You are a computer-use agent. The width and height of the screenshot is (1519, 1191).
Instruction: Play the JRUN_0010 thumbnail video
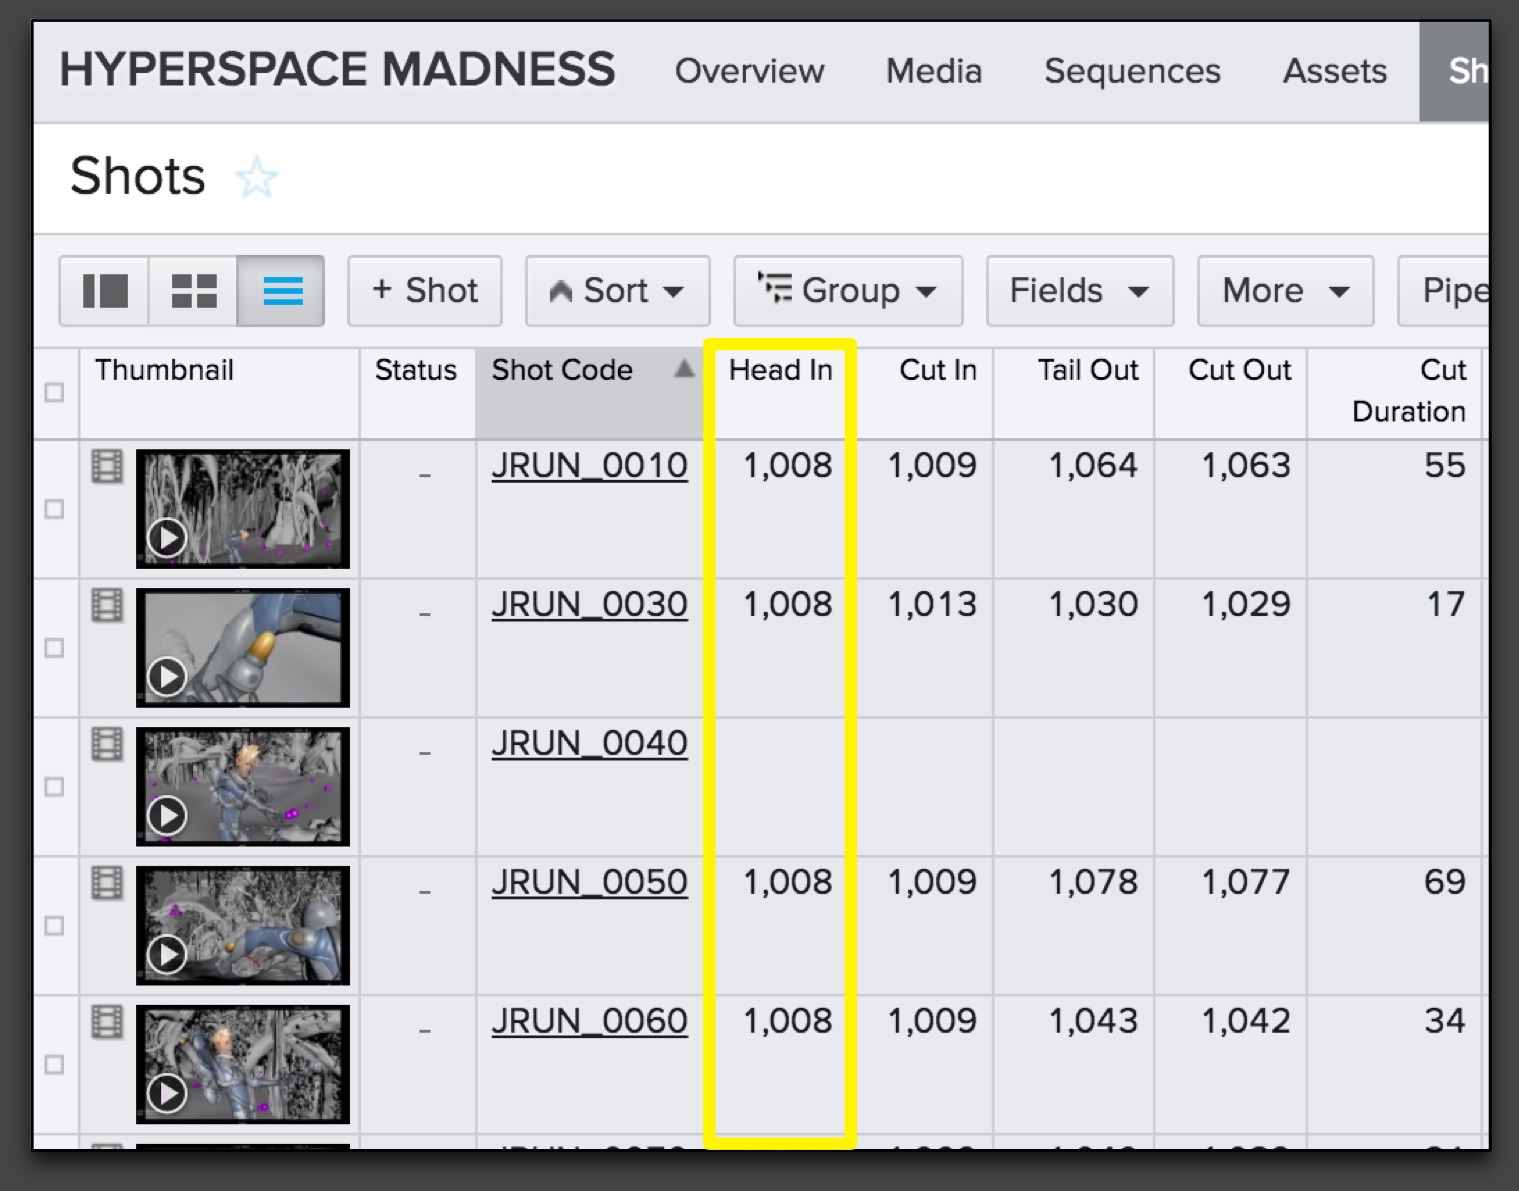[x=167, y=538]
